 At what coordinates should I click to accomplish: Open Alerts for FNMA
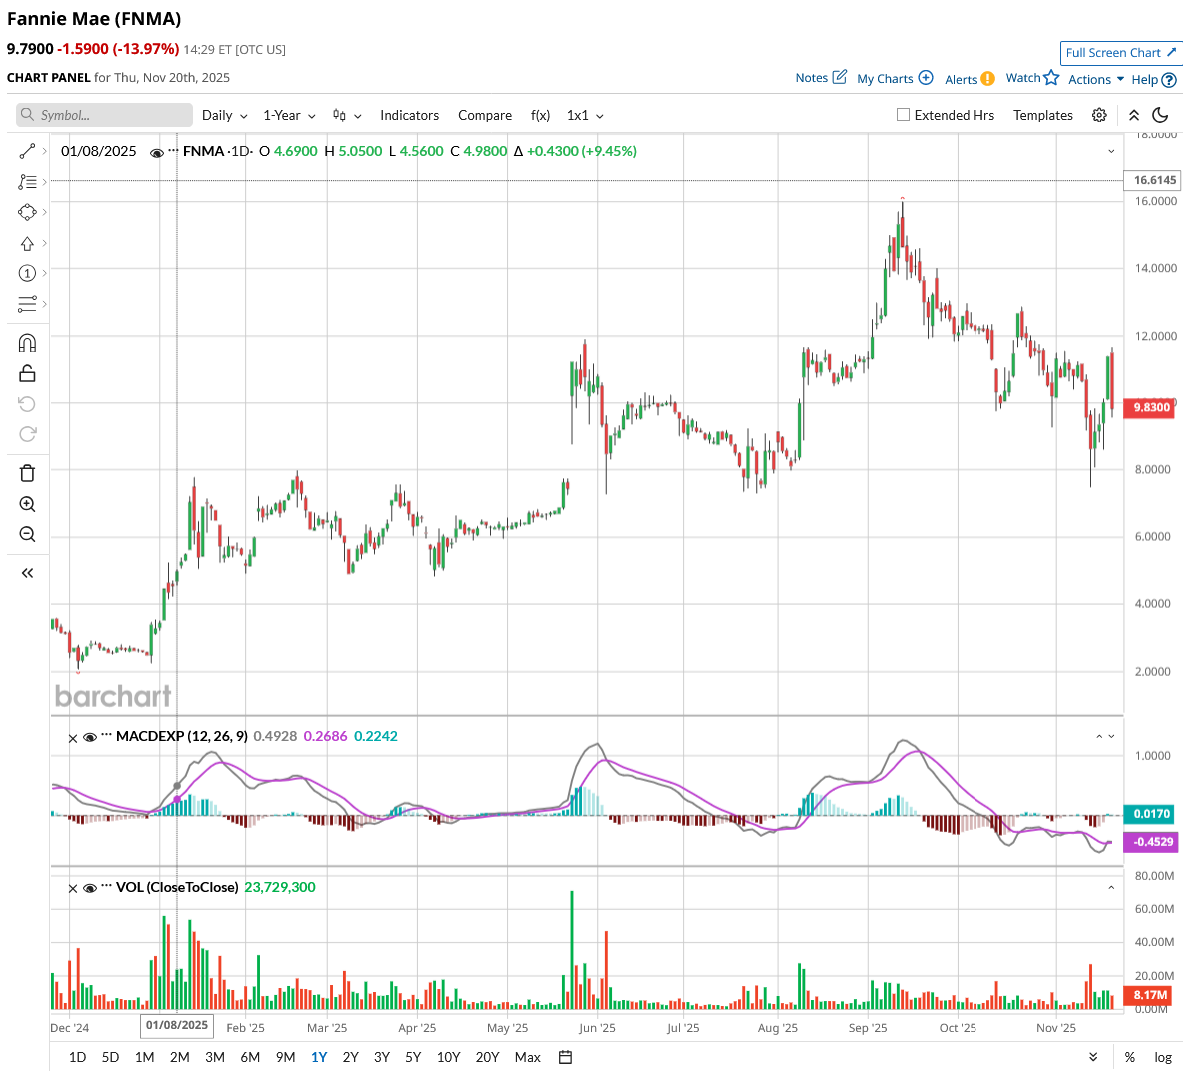click(x=969, y=79)
